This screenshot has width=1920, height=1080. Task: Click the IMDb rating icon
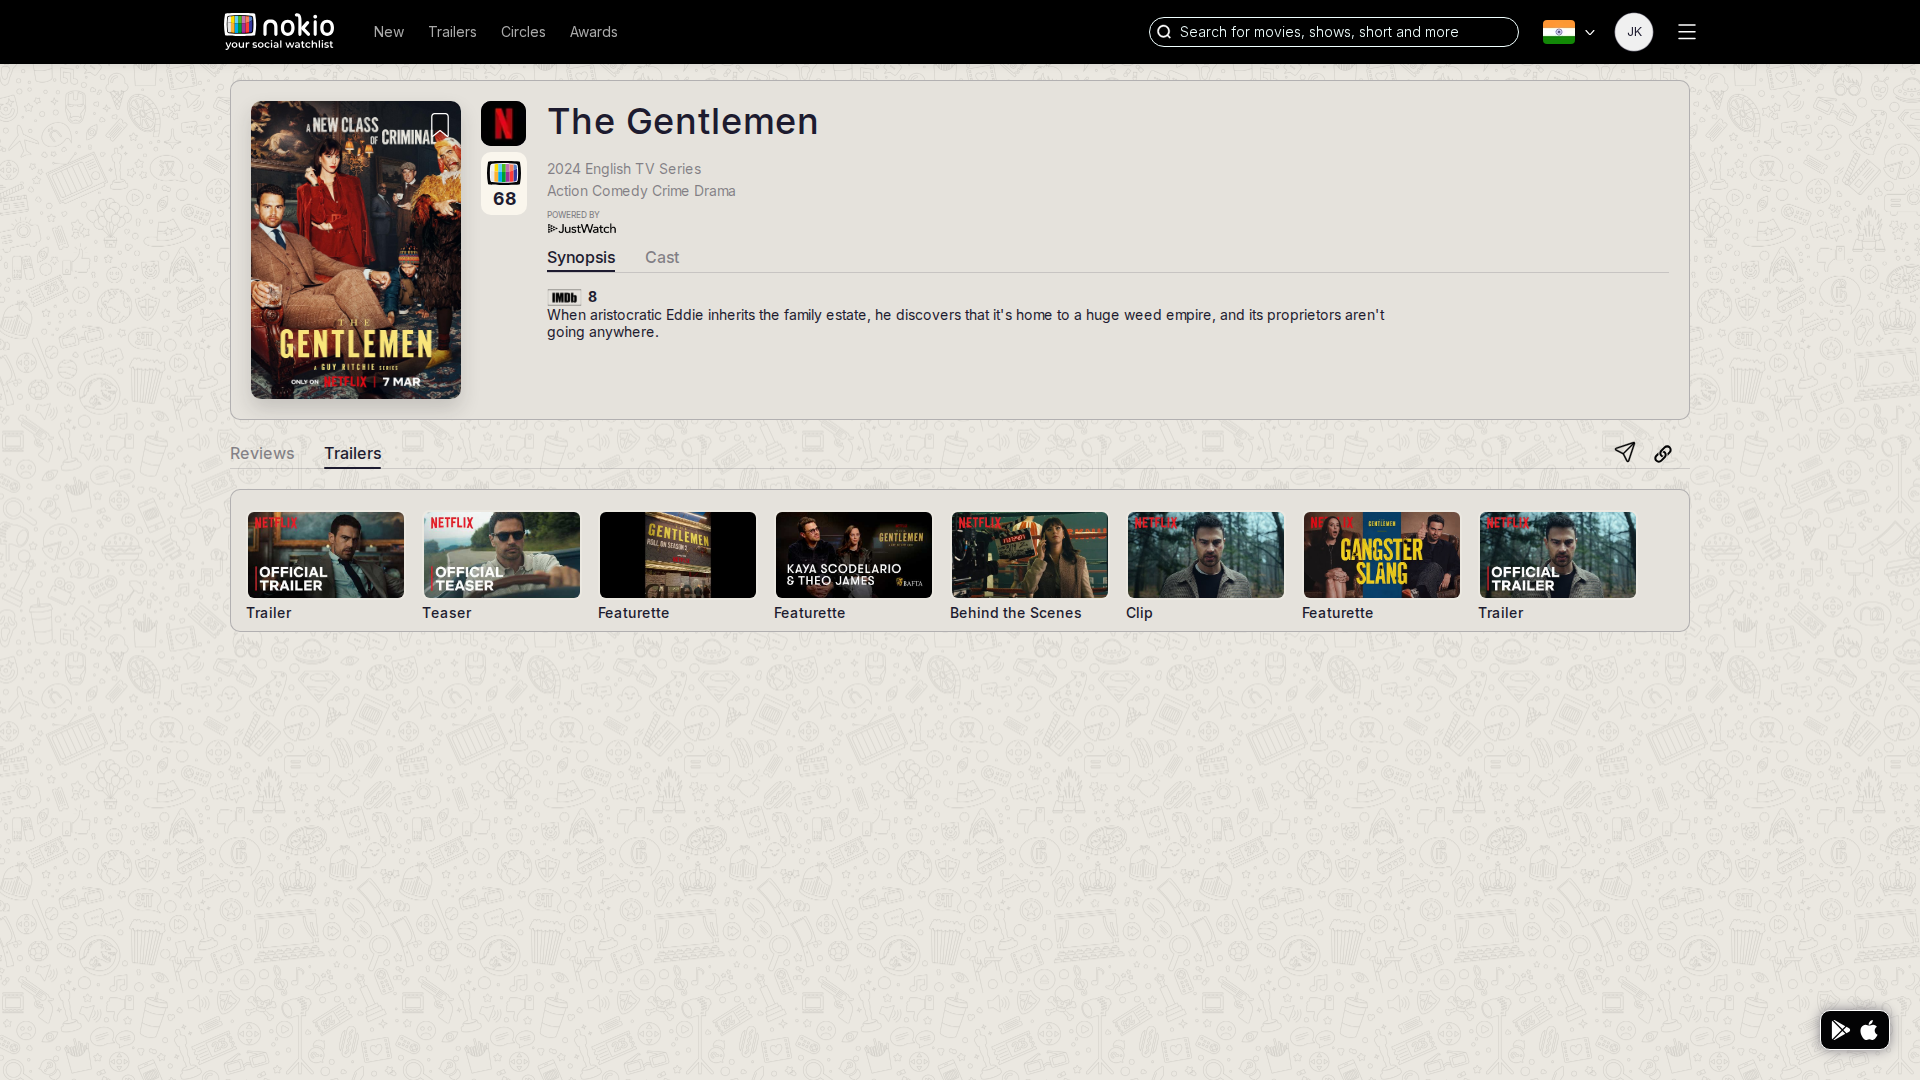[564, 297]
